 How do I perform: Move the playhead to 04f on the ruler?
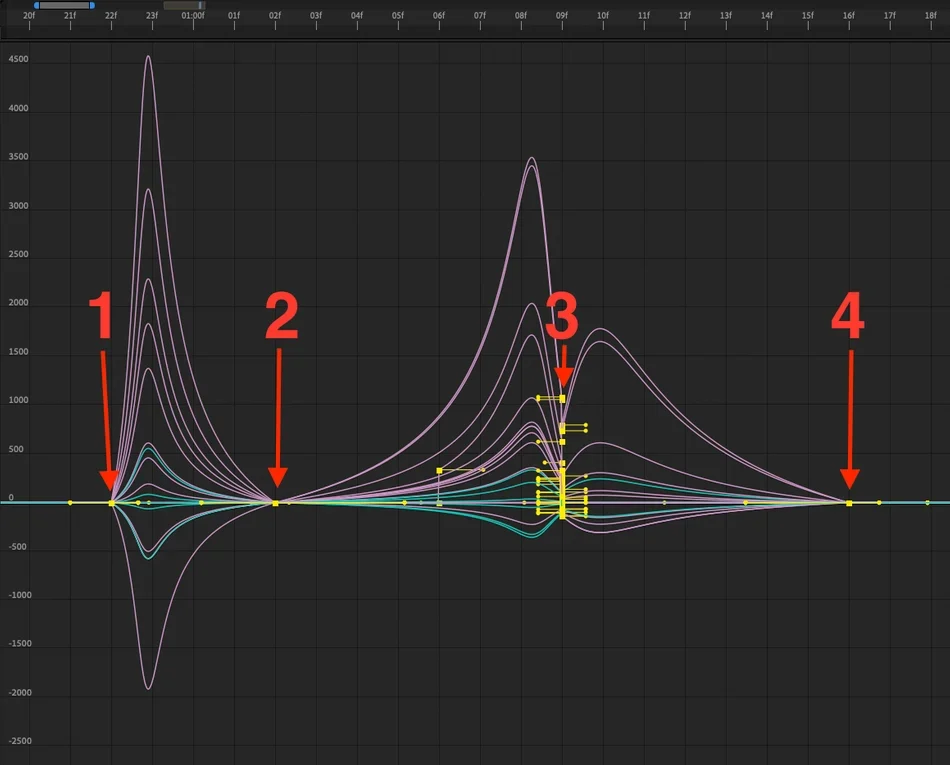(357, 16)
